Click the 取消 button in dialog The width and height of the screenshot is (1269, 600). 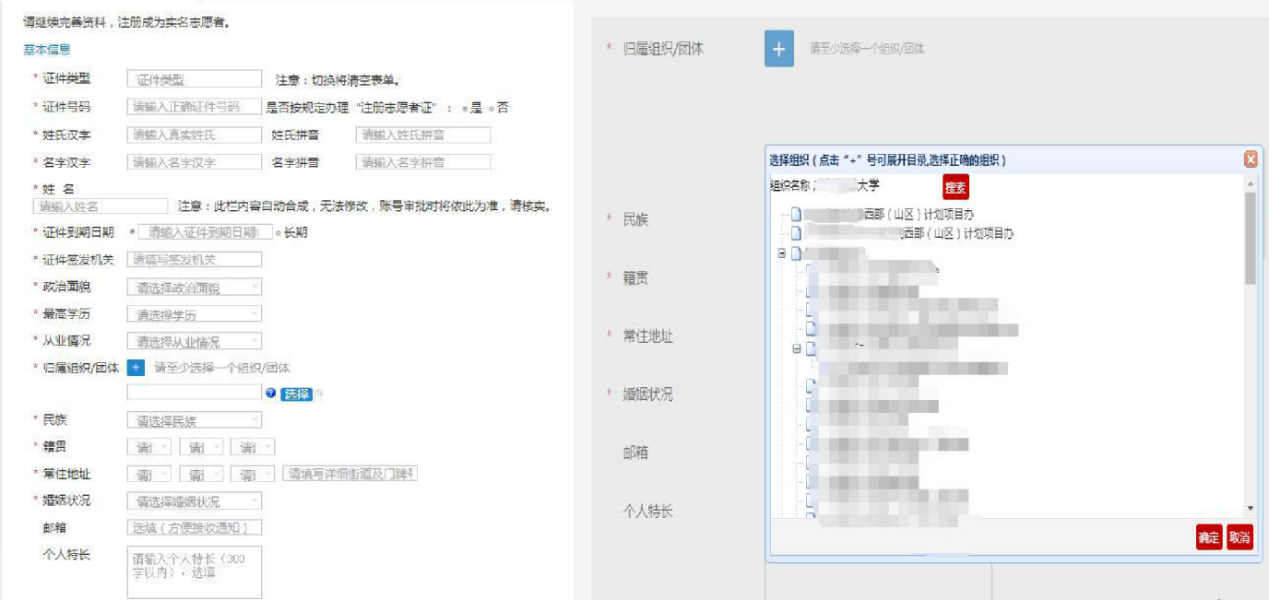(1239, 537)
